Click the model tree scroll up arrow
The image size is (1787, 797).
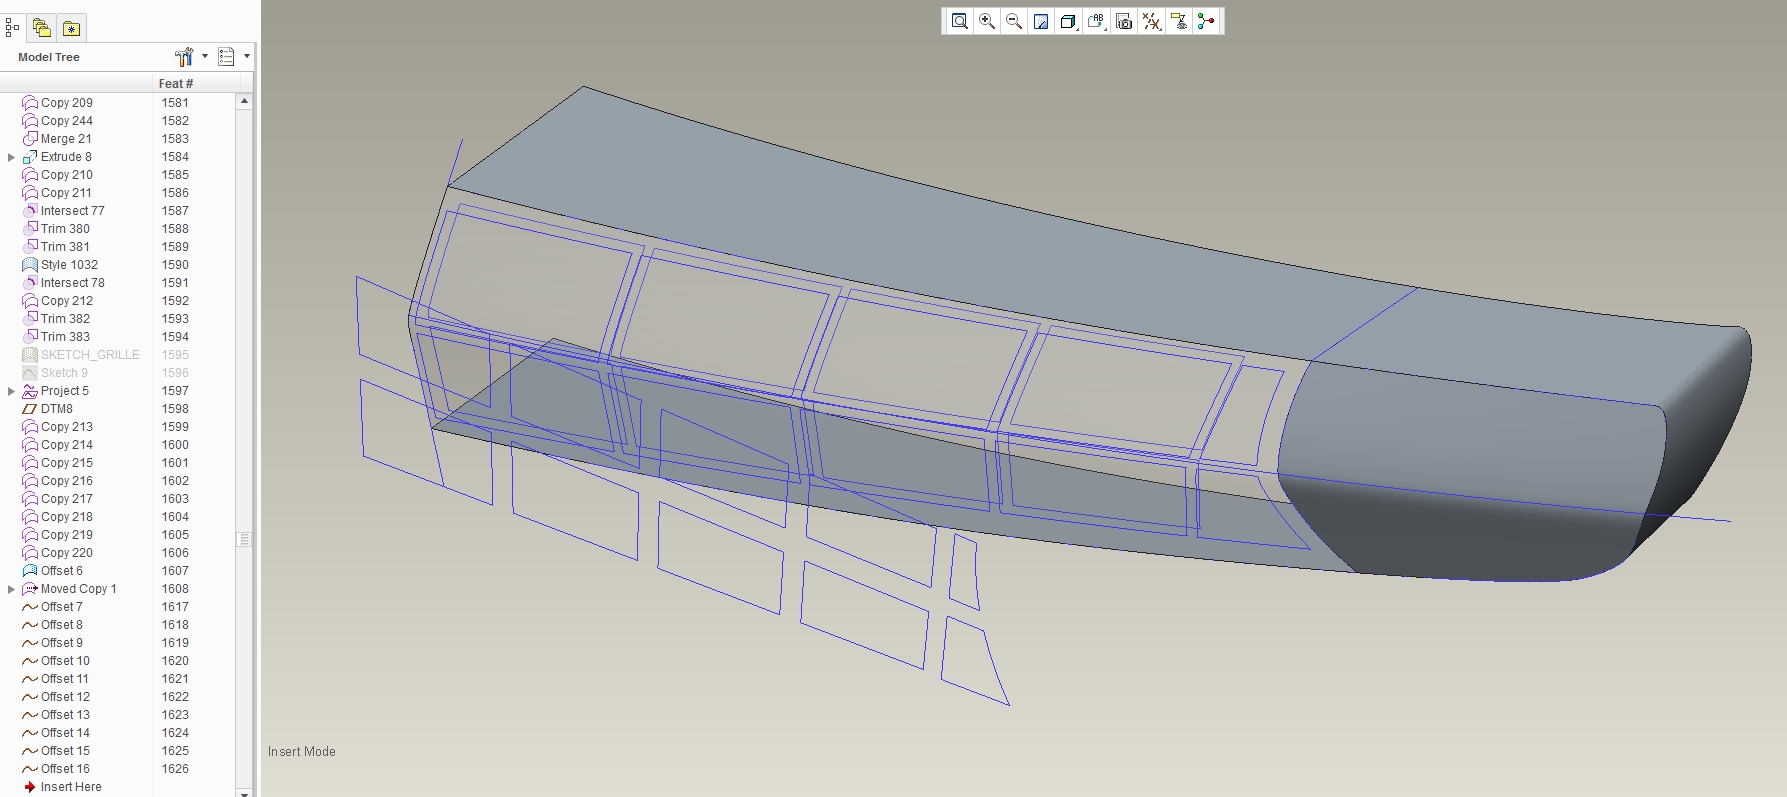(x=244, y=101)
